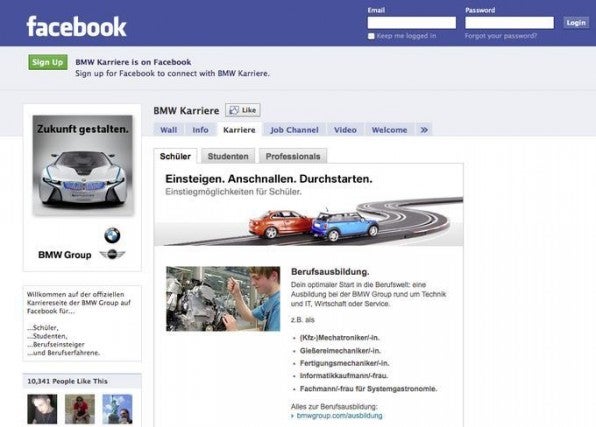Click Gießereimechaniker/-in list item

(340, 351)
